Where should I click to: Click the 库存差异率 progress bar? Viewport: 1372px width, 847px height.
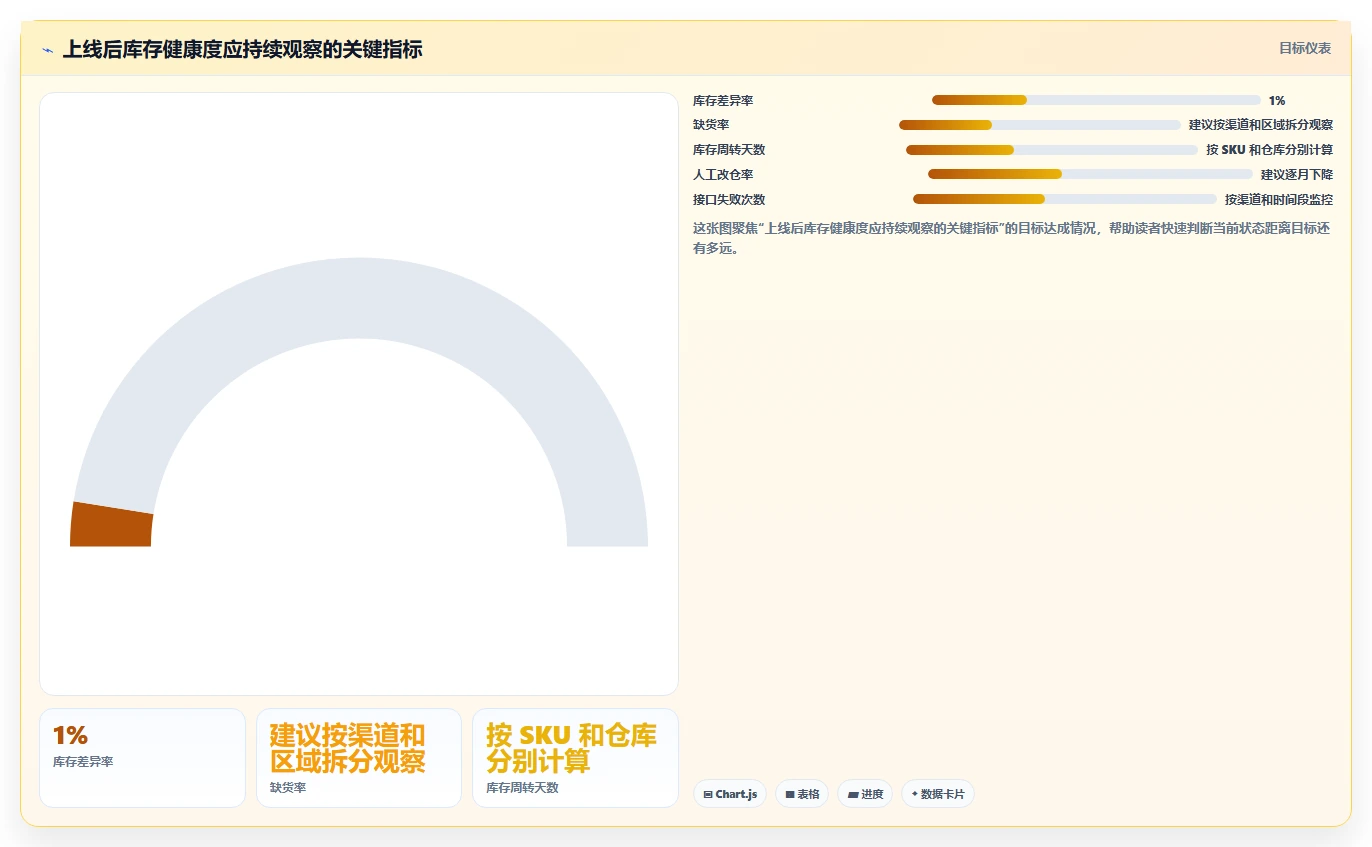point(1096,100)
